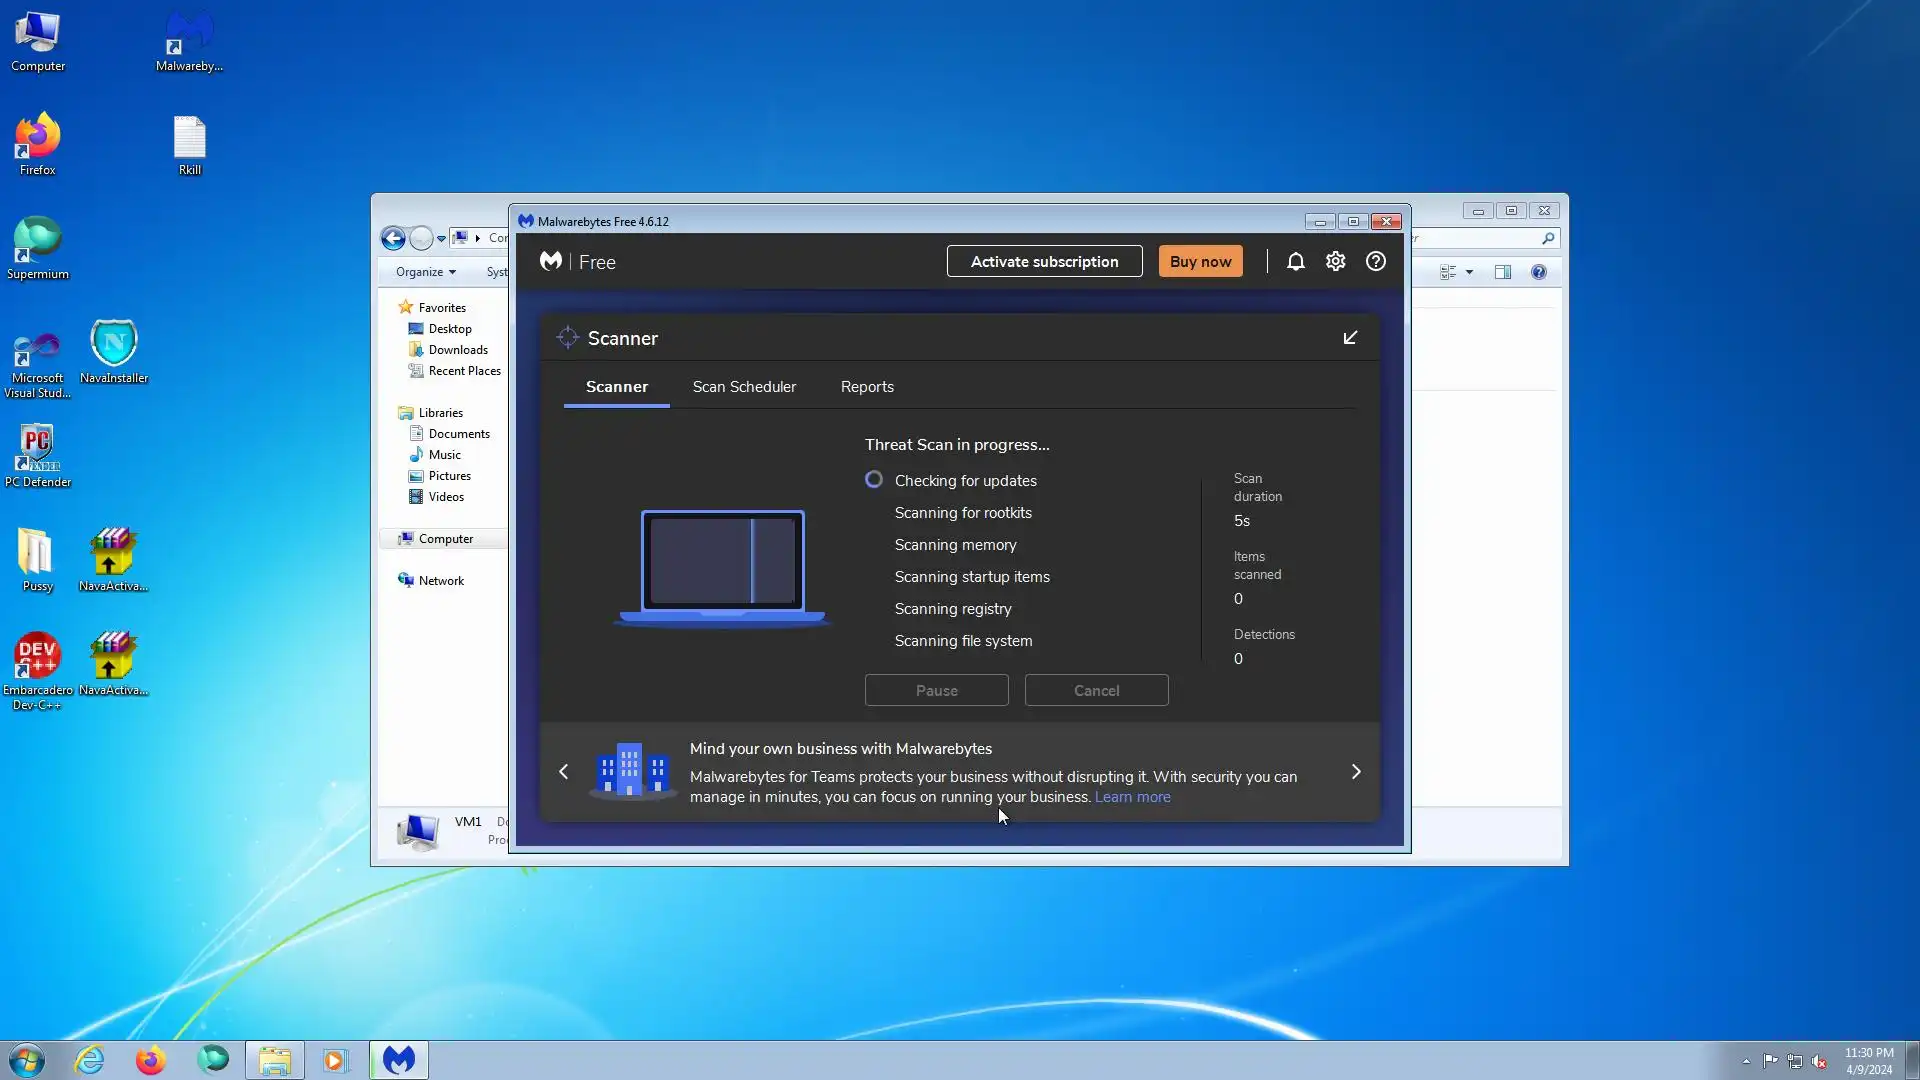This screenshot has height=1080, width=1920.
Task: Switch to the Scan Scheduler tab
Action: pyautogui.click(x=744, y=387)
